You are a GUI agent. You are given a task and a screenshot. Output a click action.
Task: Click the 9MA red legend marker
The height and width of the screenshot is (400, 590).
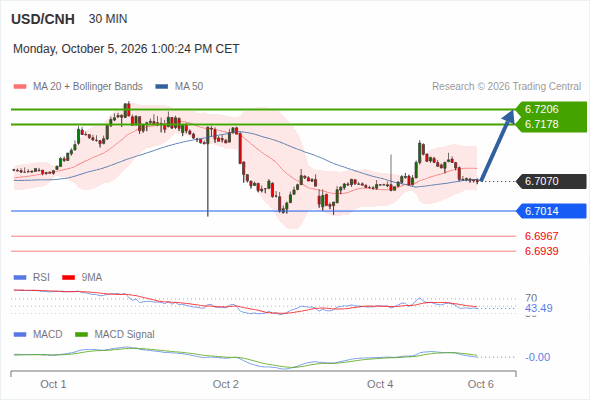pos(68,278)
